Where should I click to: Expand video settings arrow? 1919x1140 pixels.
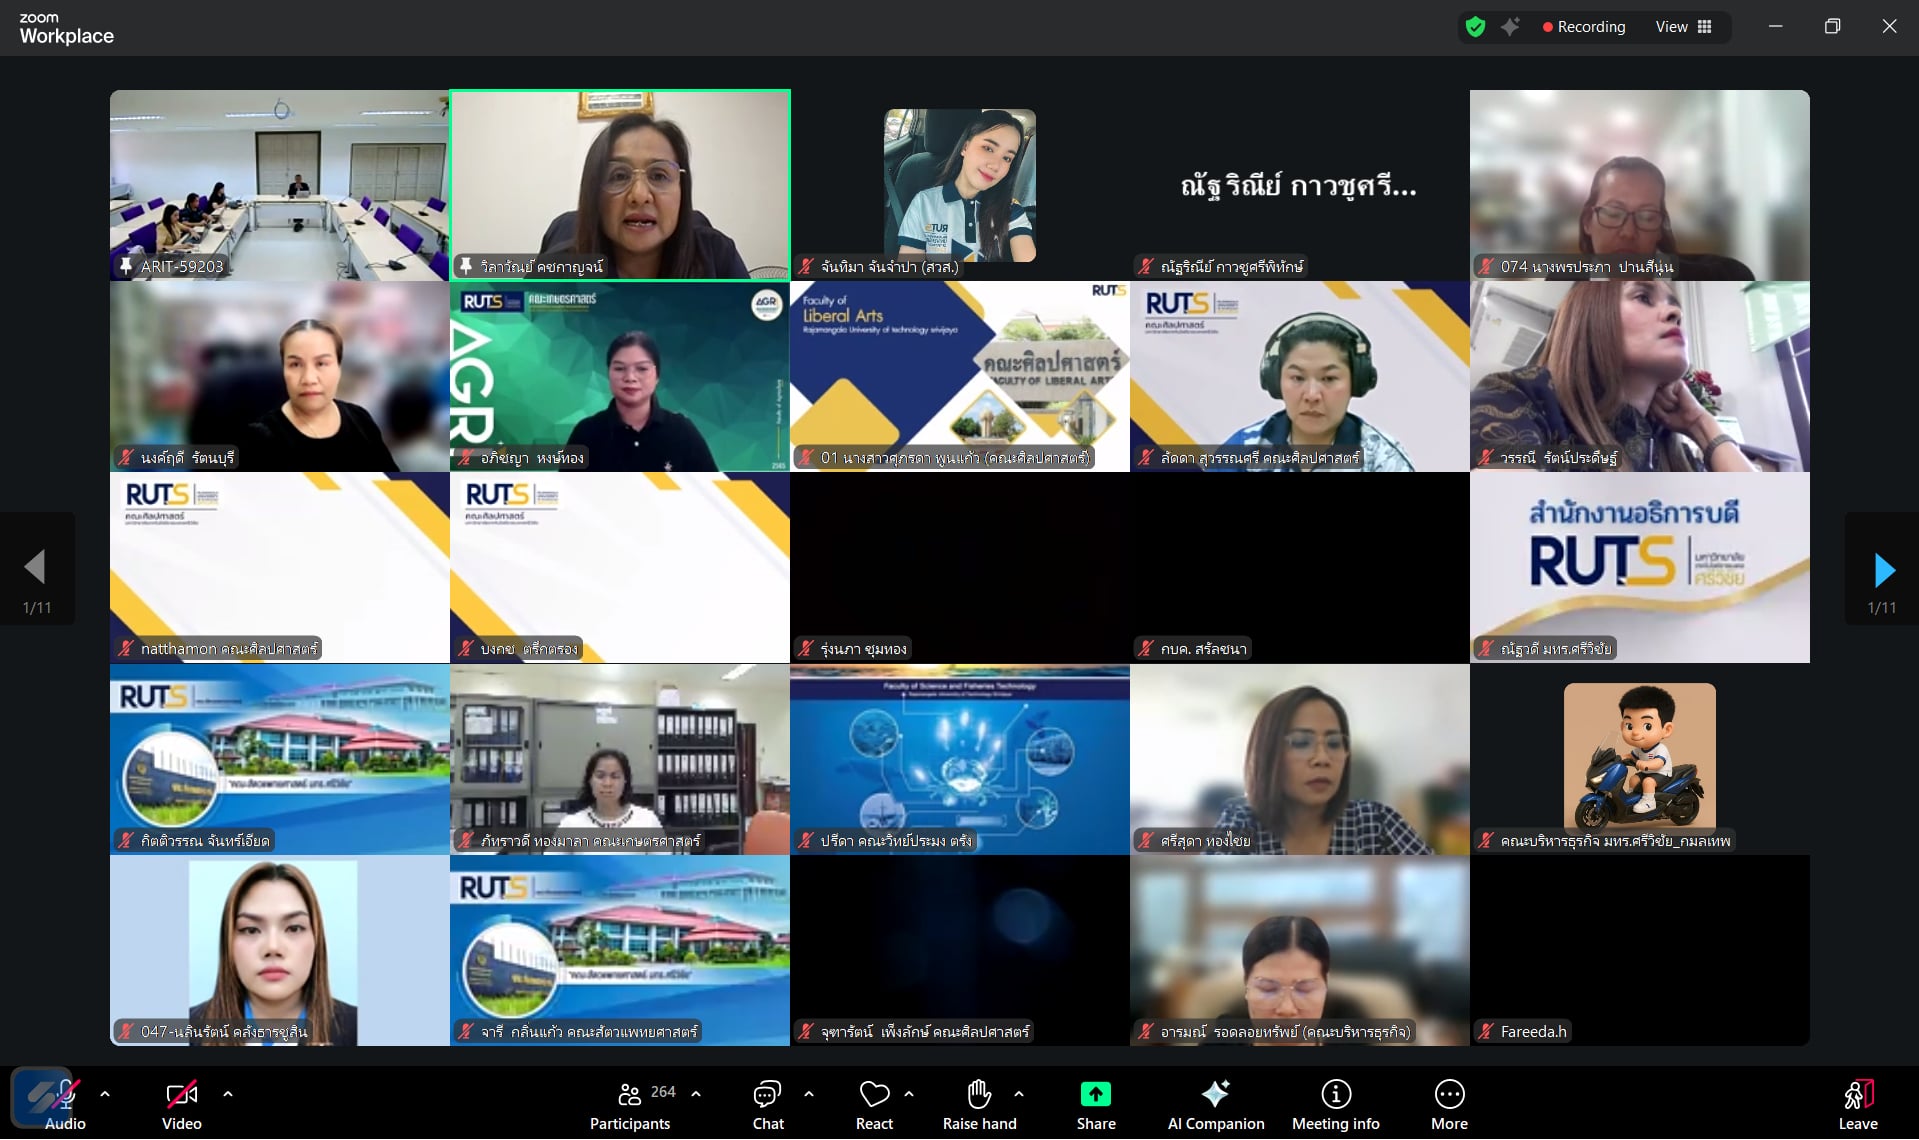228,1094
